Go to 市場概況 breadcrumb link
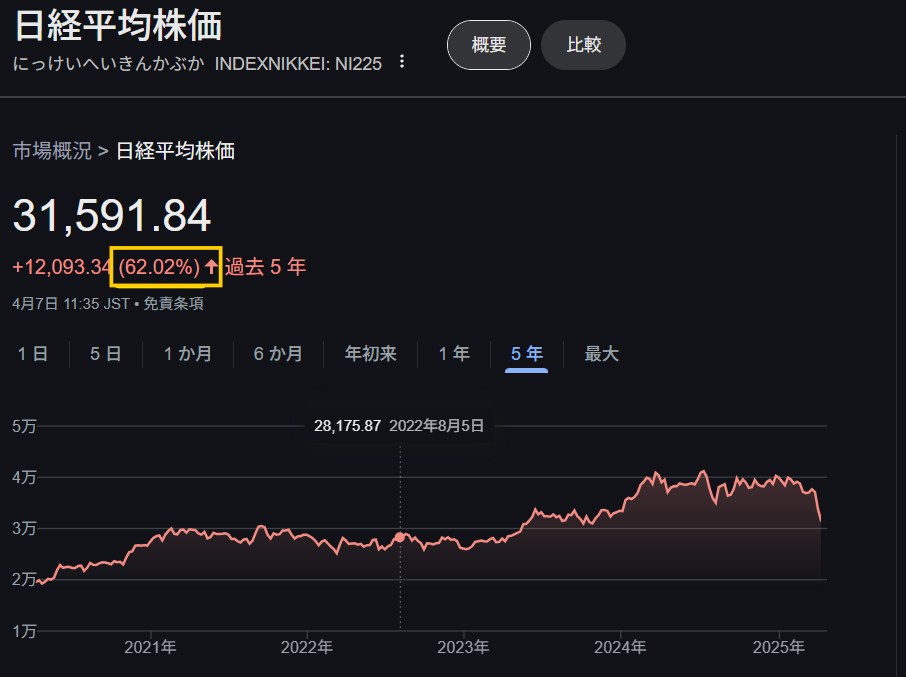 click(51, 151)
